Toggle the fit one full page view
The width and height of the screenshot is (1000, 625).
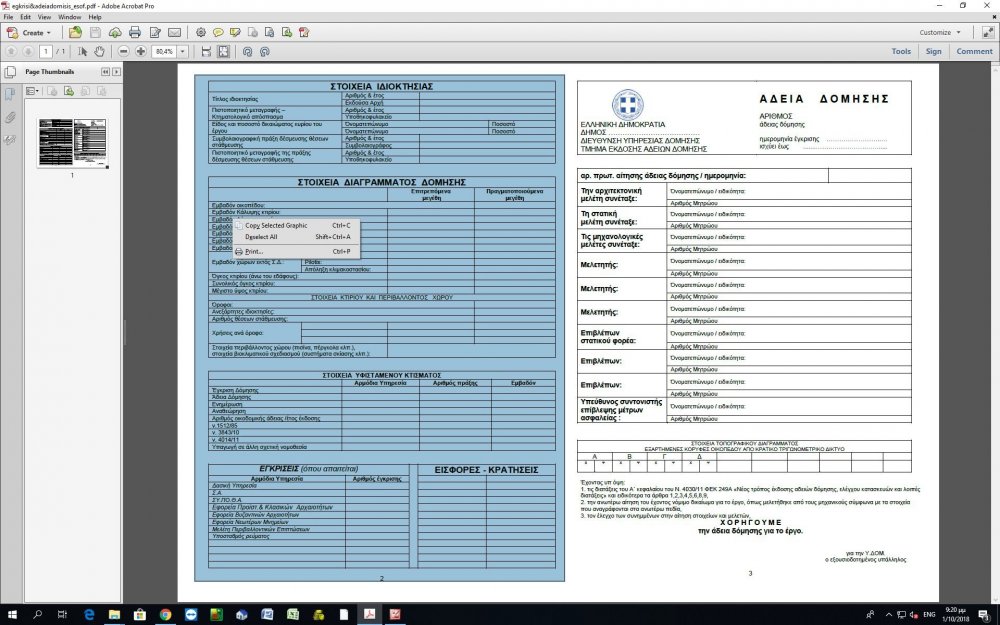point(223,51)
